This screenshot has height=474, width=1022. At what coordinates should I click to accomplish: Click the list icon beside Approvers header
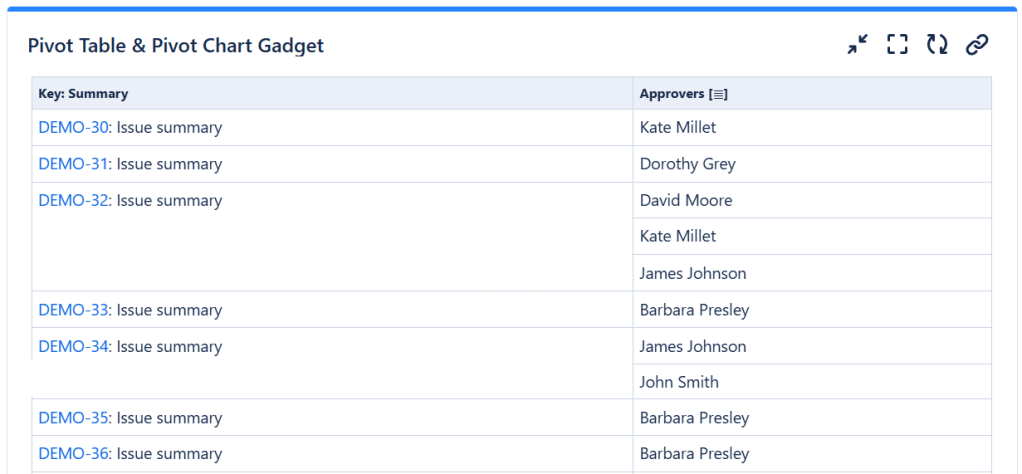tap(718, 94)
